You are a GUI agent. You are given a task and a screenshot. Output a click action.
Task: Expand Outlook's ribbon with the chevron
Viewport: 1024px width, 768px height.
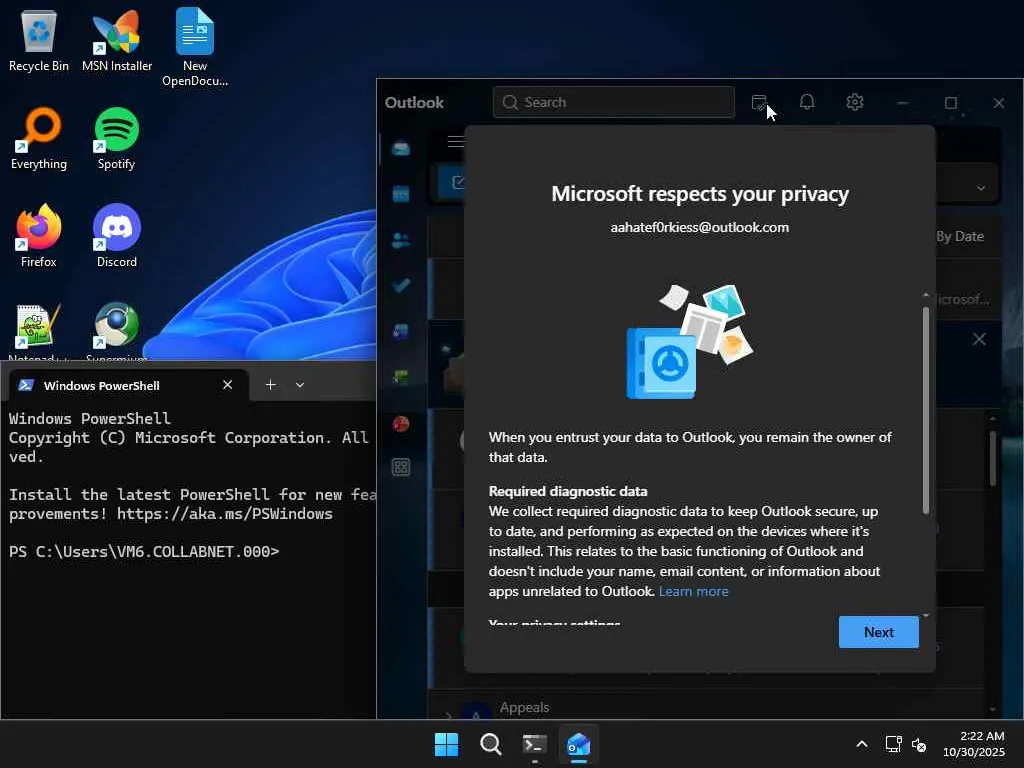(981, 188)
